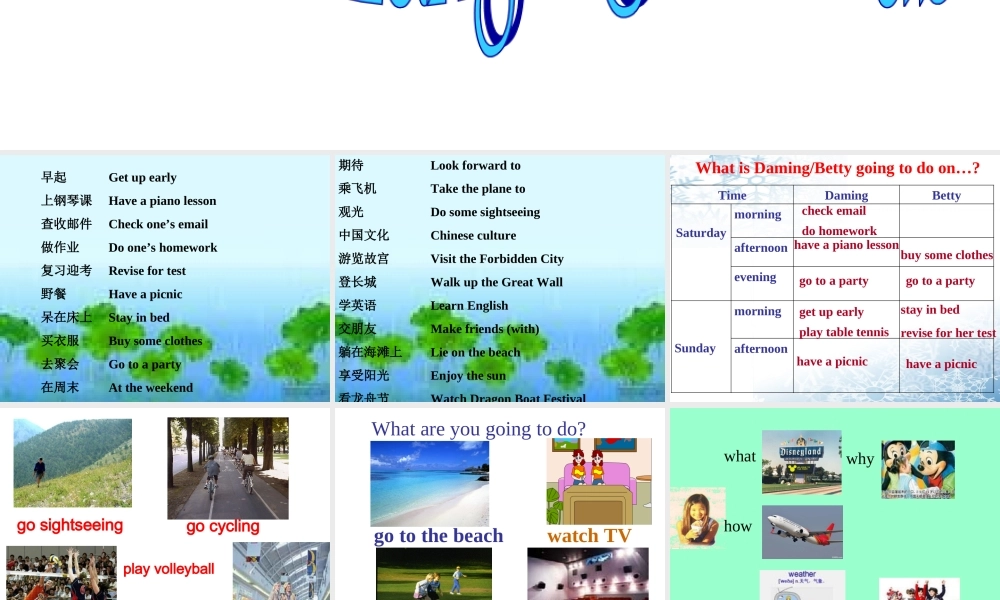This screenshot has width=1000, height=600.
Task: Click the 'Have a piano lesson' phrase
Action: coord(162,201)
